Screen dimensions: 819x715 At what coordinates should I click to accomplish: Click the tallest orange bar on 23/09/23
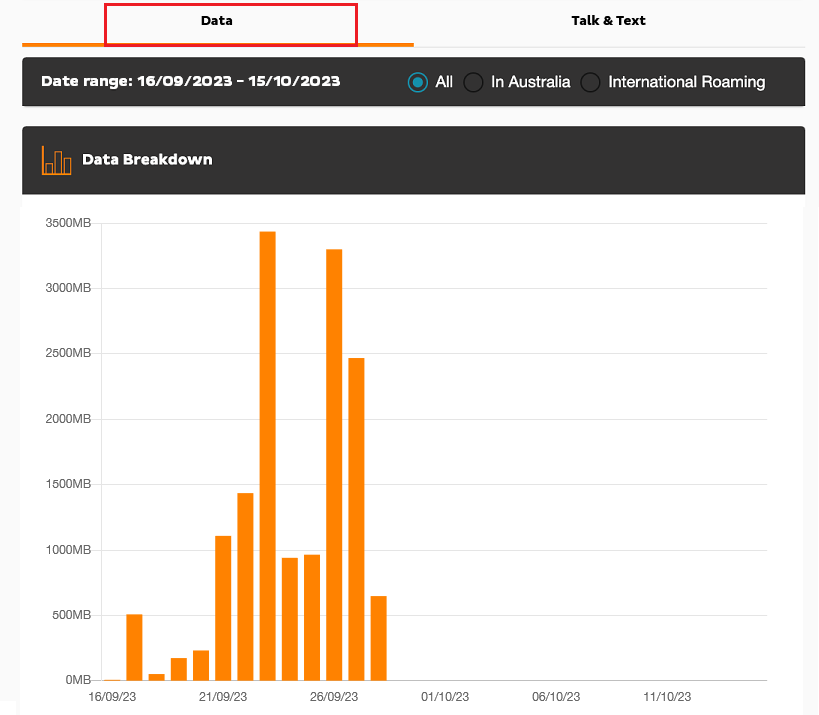point(267,450)
